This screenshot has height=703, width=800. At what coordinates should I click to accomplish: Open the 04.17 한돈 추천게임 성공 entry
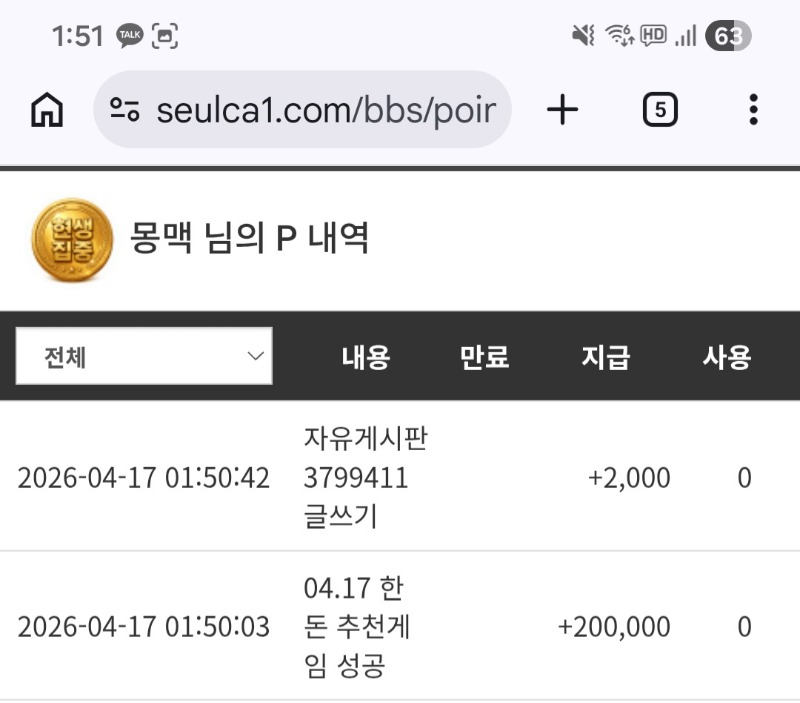pyautogui.click(x=357, y=627)
